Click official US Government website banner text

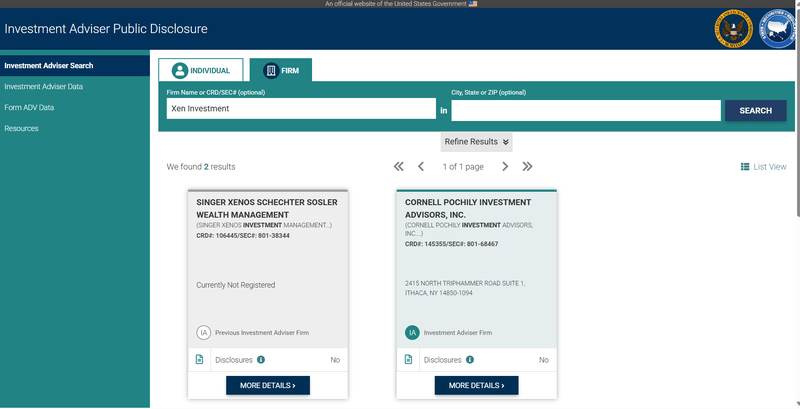[x=396, y=4]
